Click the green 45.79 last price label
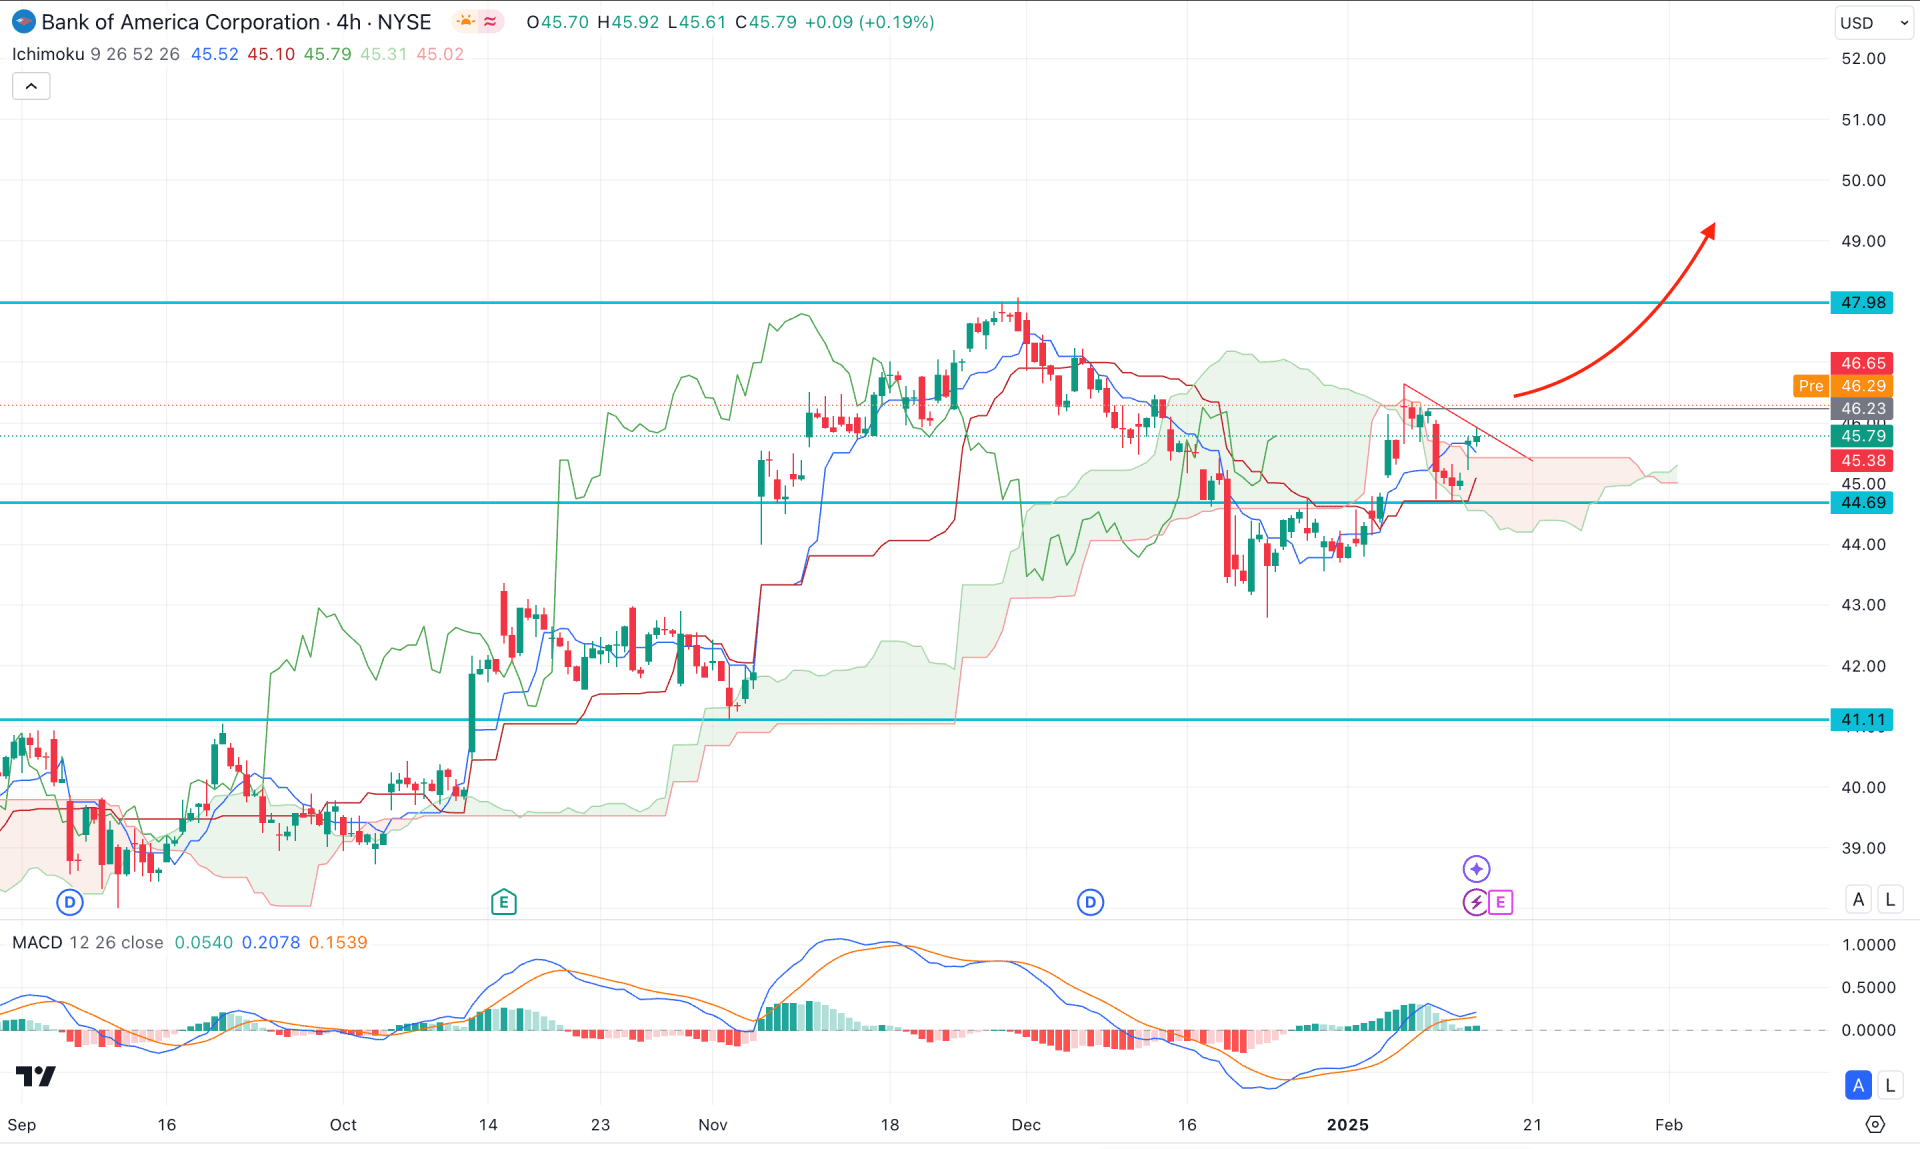1920x1149 pixels. pos(1862,436)
